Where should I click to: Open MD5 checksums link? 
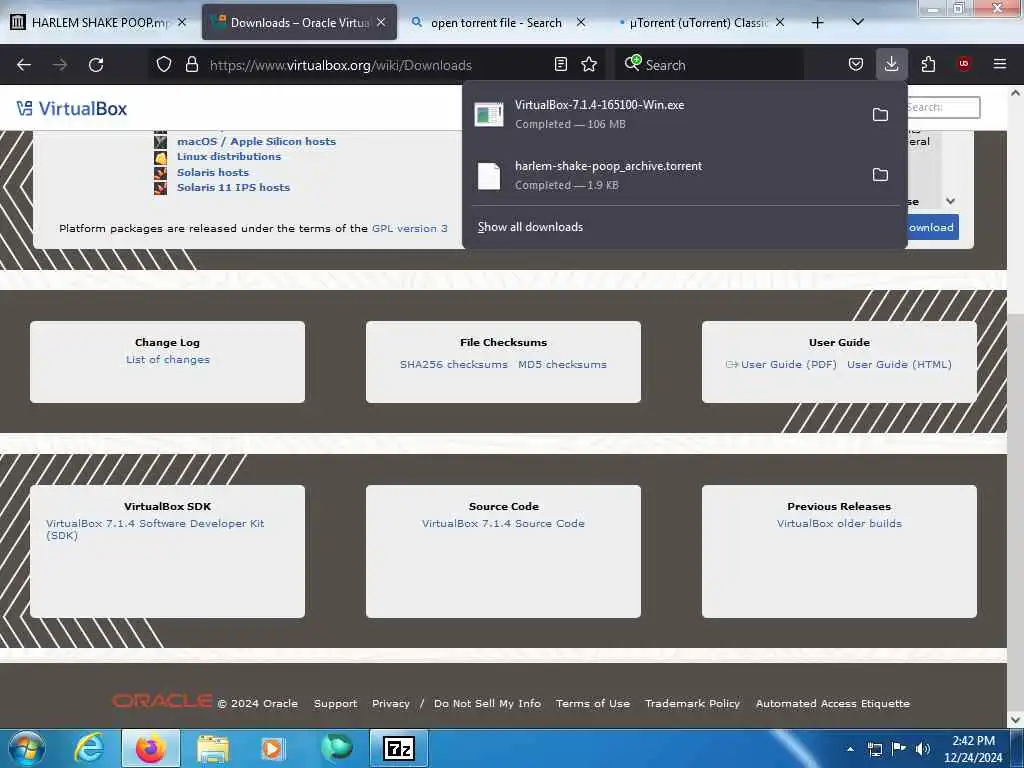tap(562, 364)
